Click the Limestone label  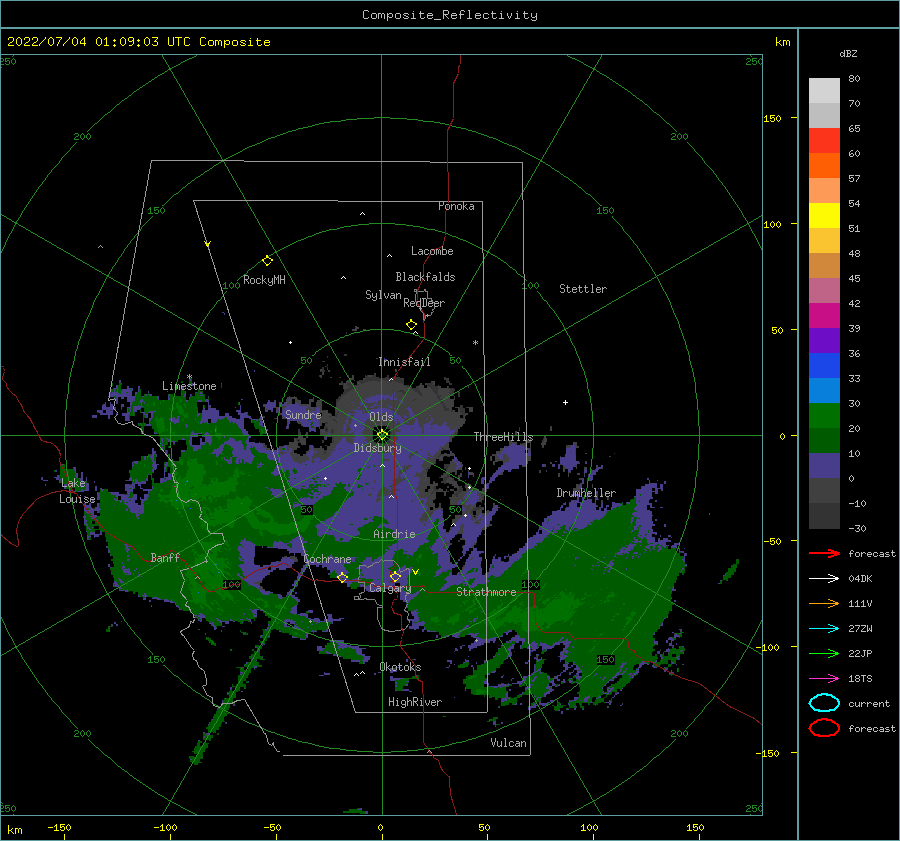point(189,386)
